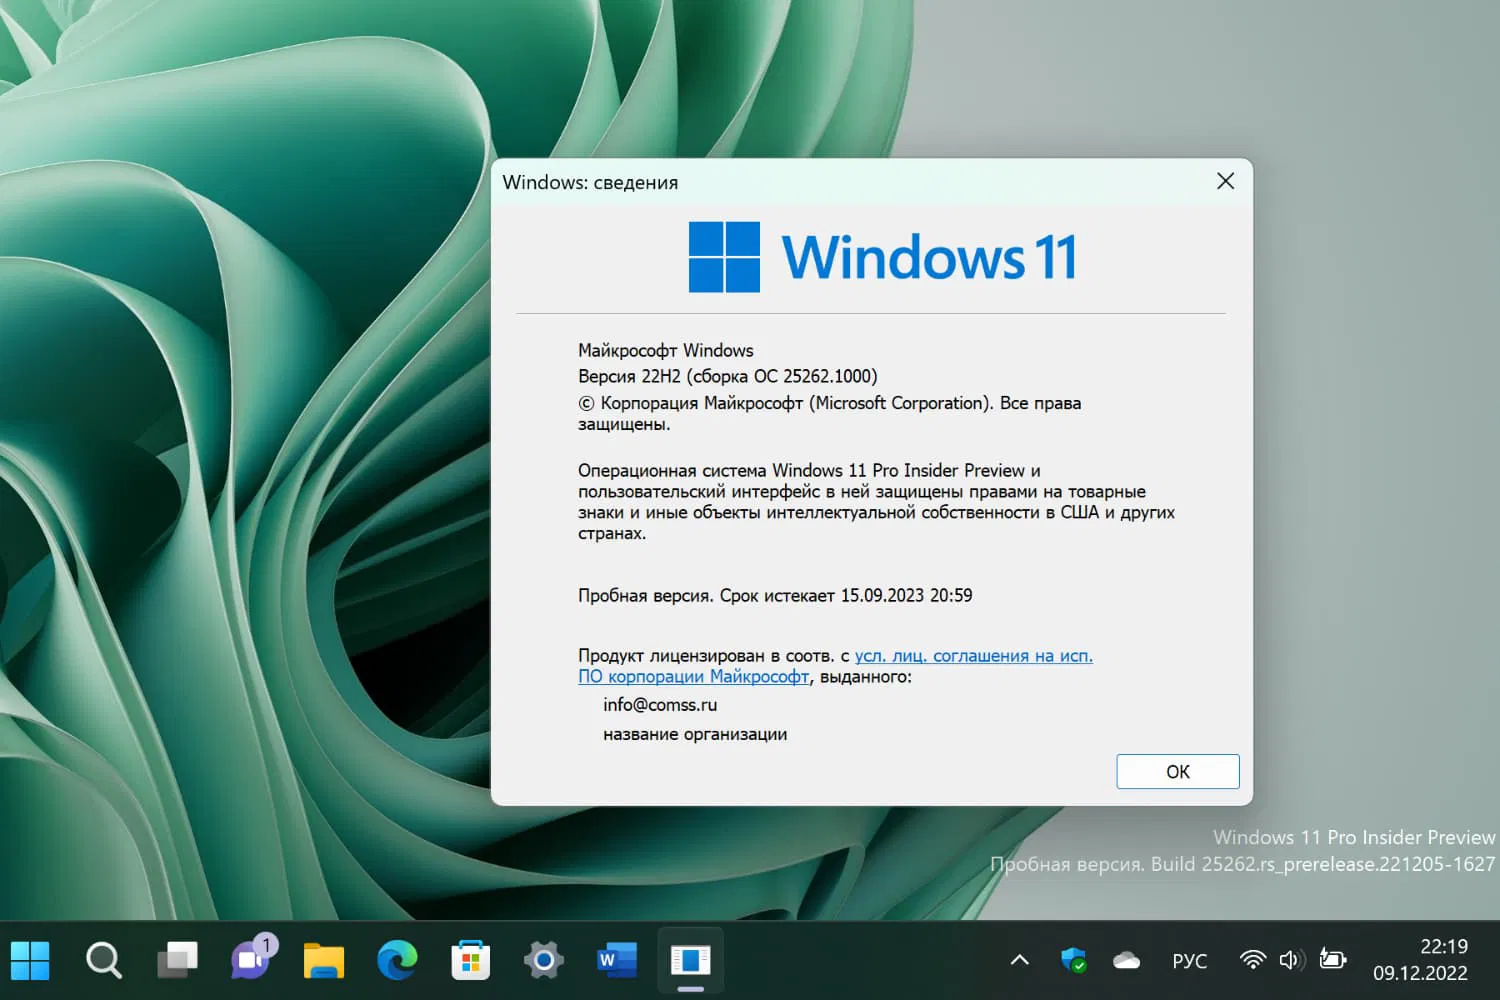Switch input language РУС indicator
Screen dimensions: 1500x1000
(1189, 961)
